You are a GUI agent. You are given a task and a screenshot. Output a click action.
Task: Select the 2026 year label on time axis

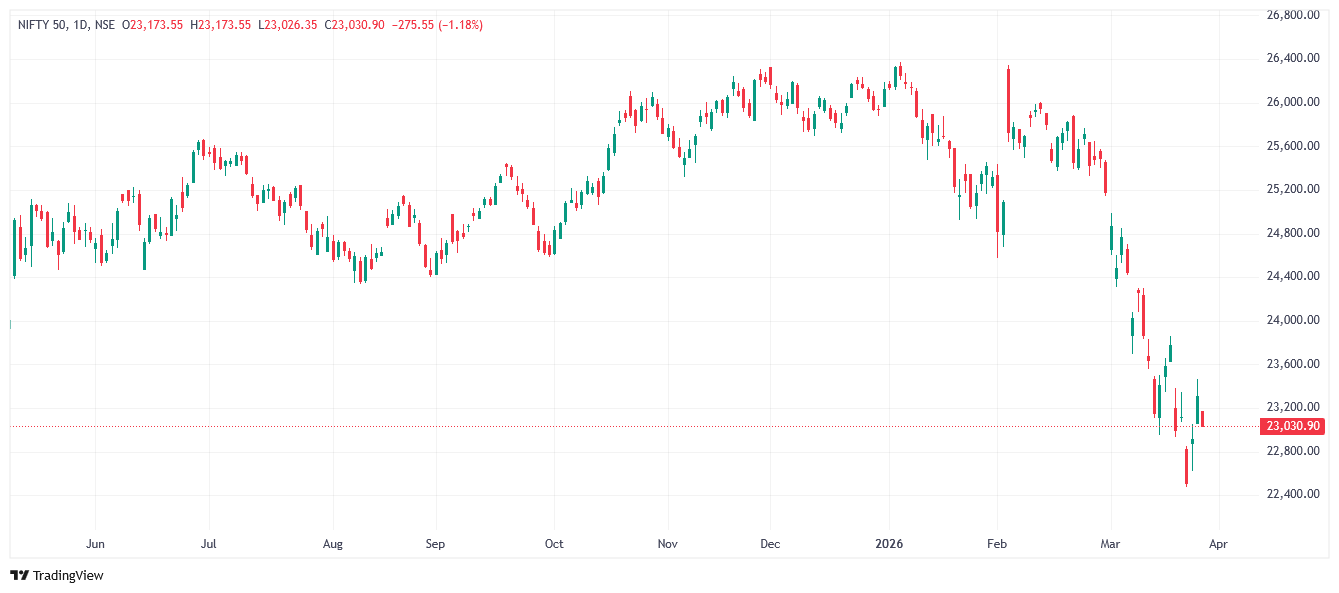889,544
